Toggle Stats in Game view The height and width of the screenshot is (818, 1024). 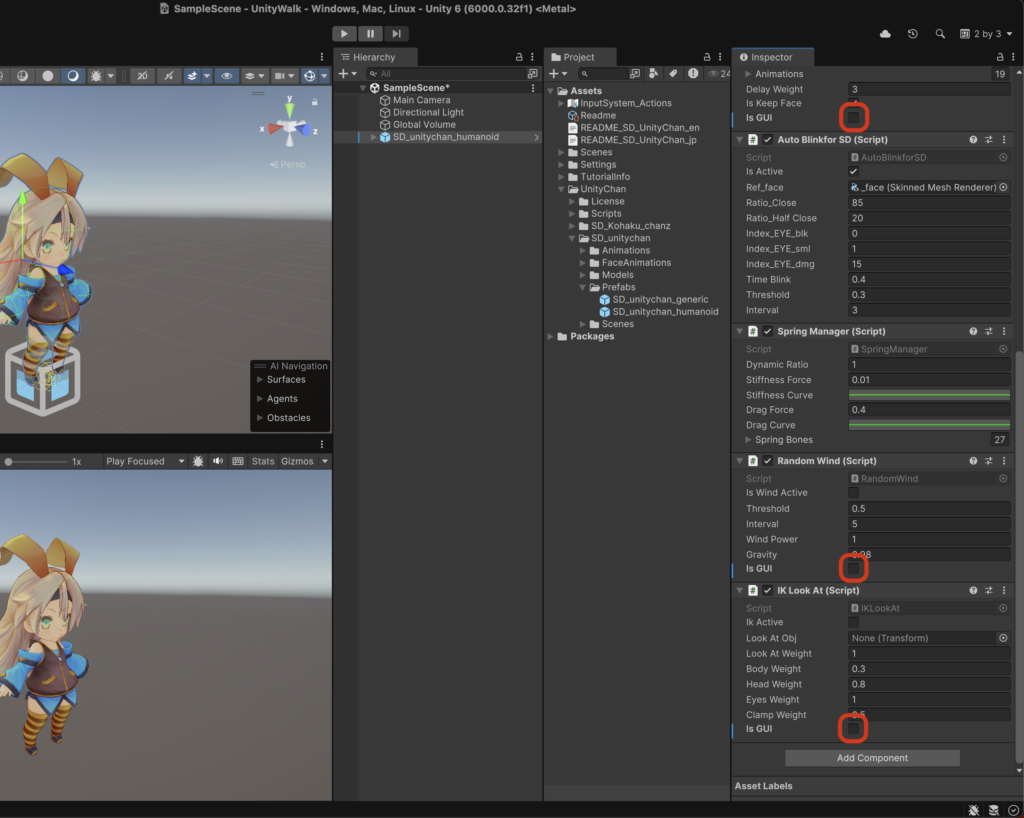(263, 462)
